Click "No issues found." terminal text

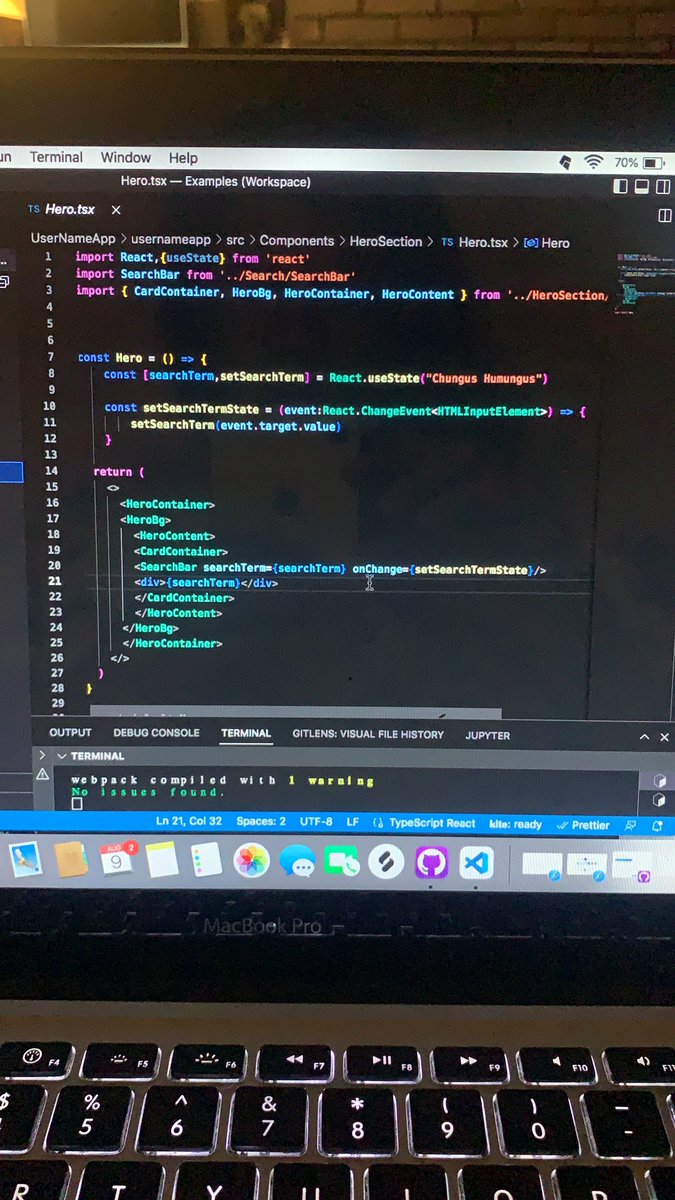click(148, 792)
